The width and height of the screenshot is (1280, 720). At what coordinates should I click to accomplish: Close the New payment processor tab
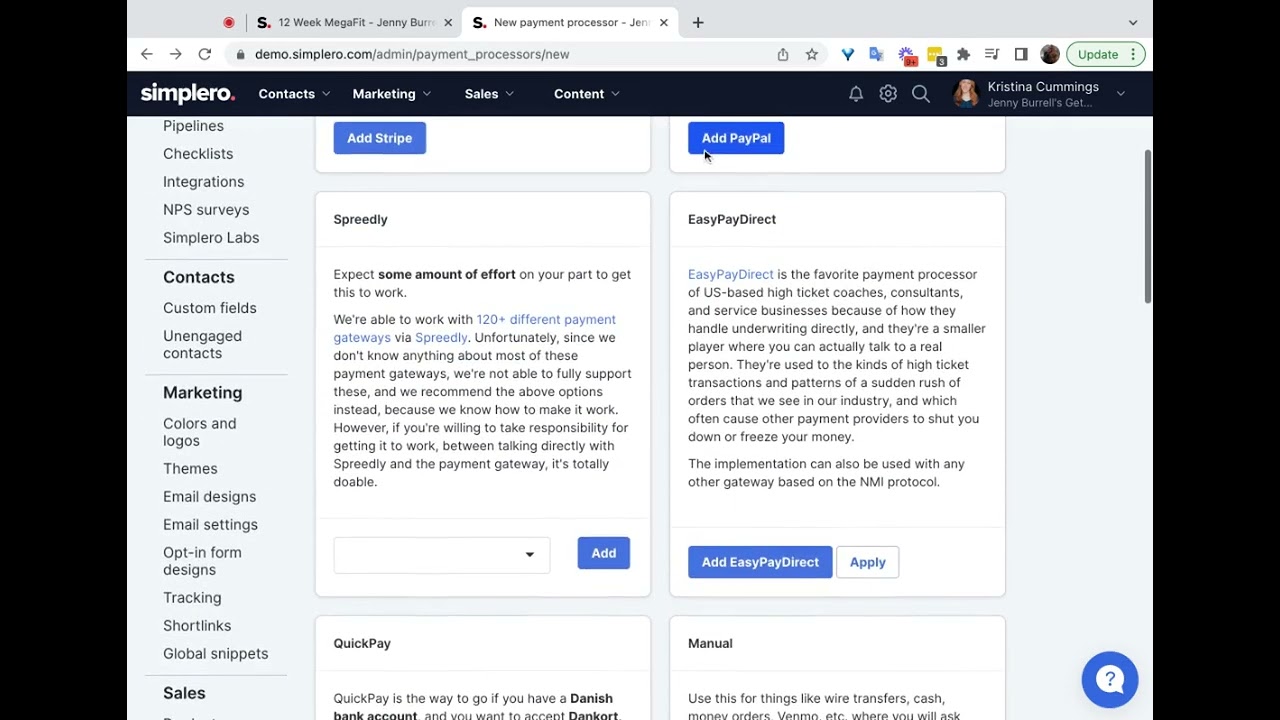click(x=663, y=22)
